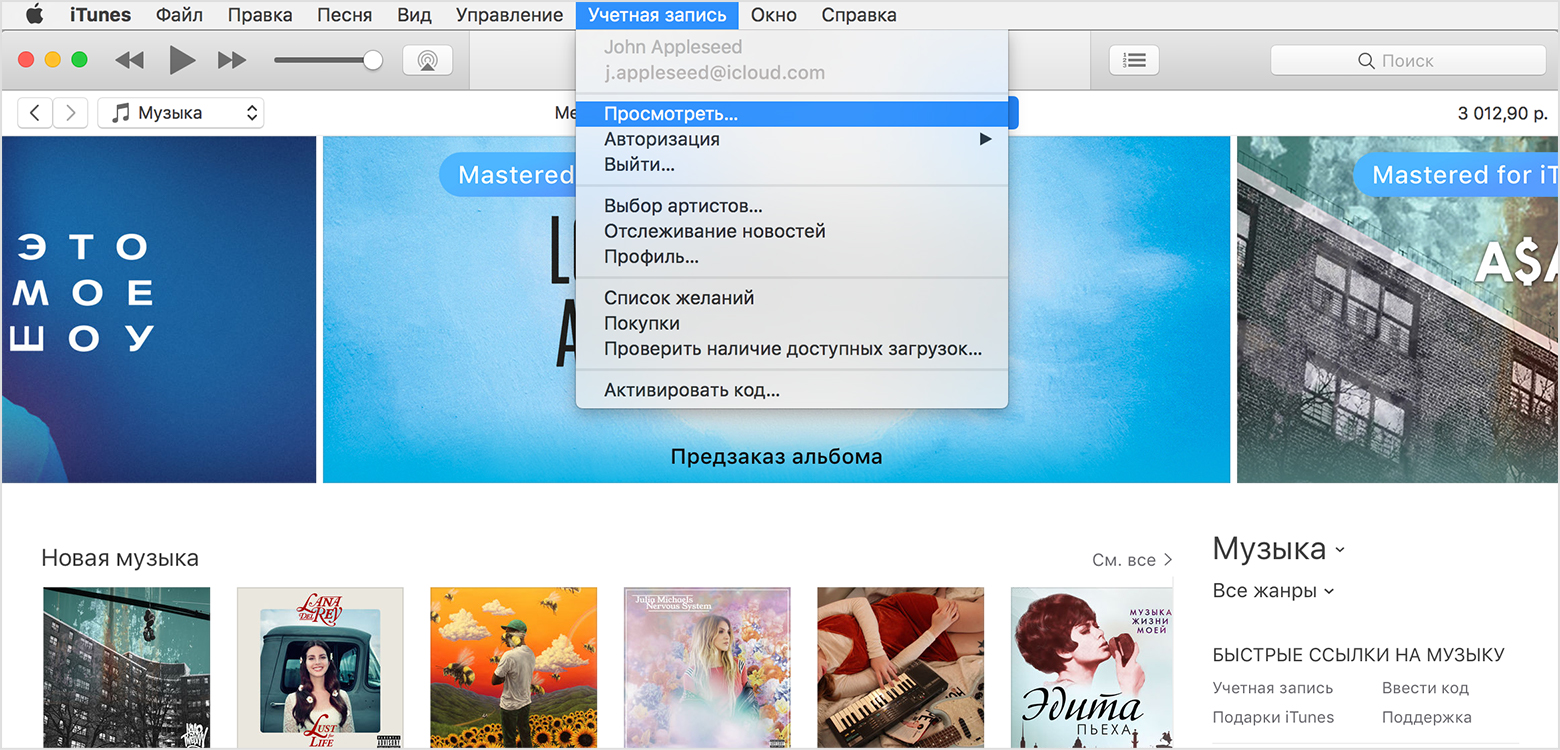Adjust the volume slider knob
Screen dimensions: 1560x750
[373, 60]
